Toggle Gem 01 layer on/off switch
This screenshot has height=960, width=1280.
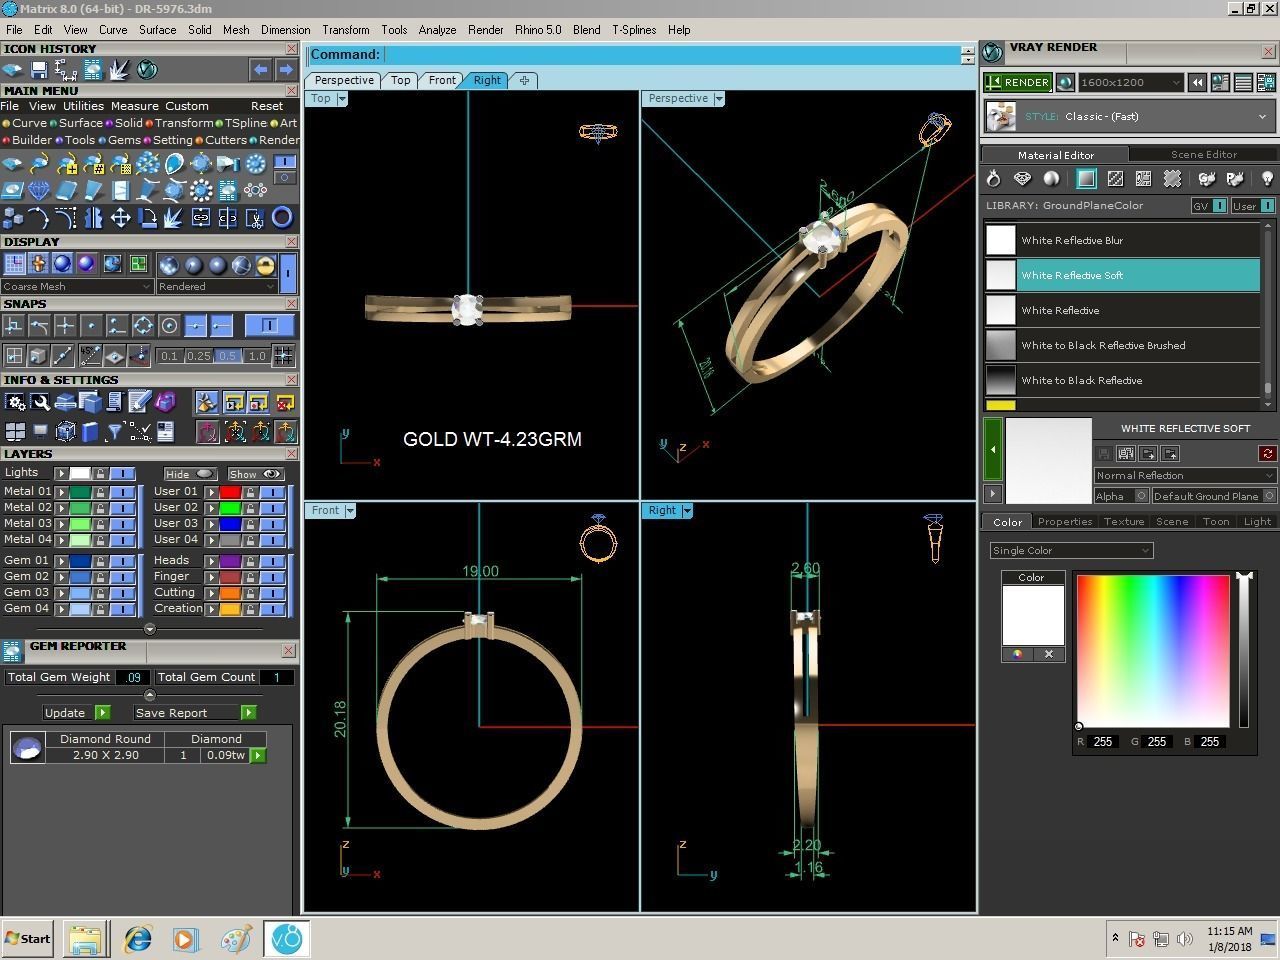(122, 561)
